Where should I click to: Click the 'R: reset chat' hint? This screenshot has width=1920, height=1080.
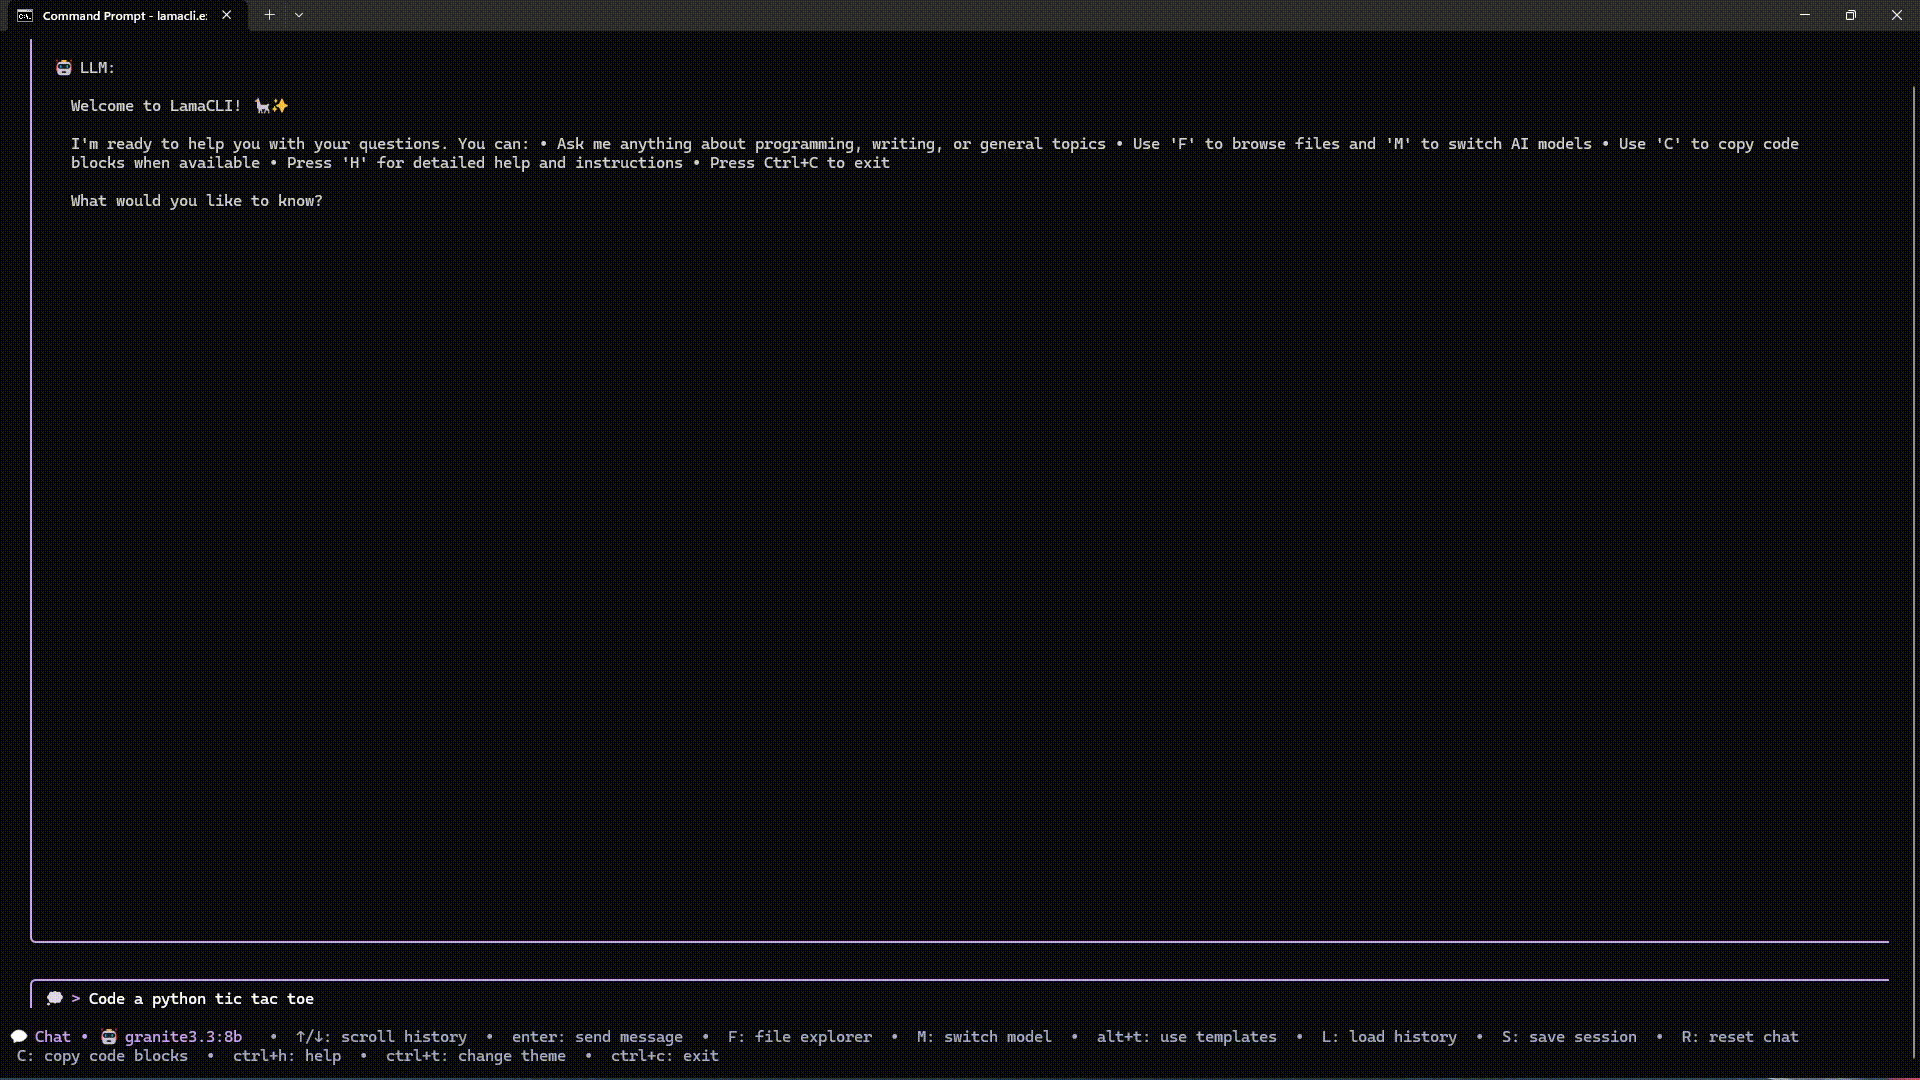[x=1739, y=1037]
